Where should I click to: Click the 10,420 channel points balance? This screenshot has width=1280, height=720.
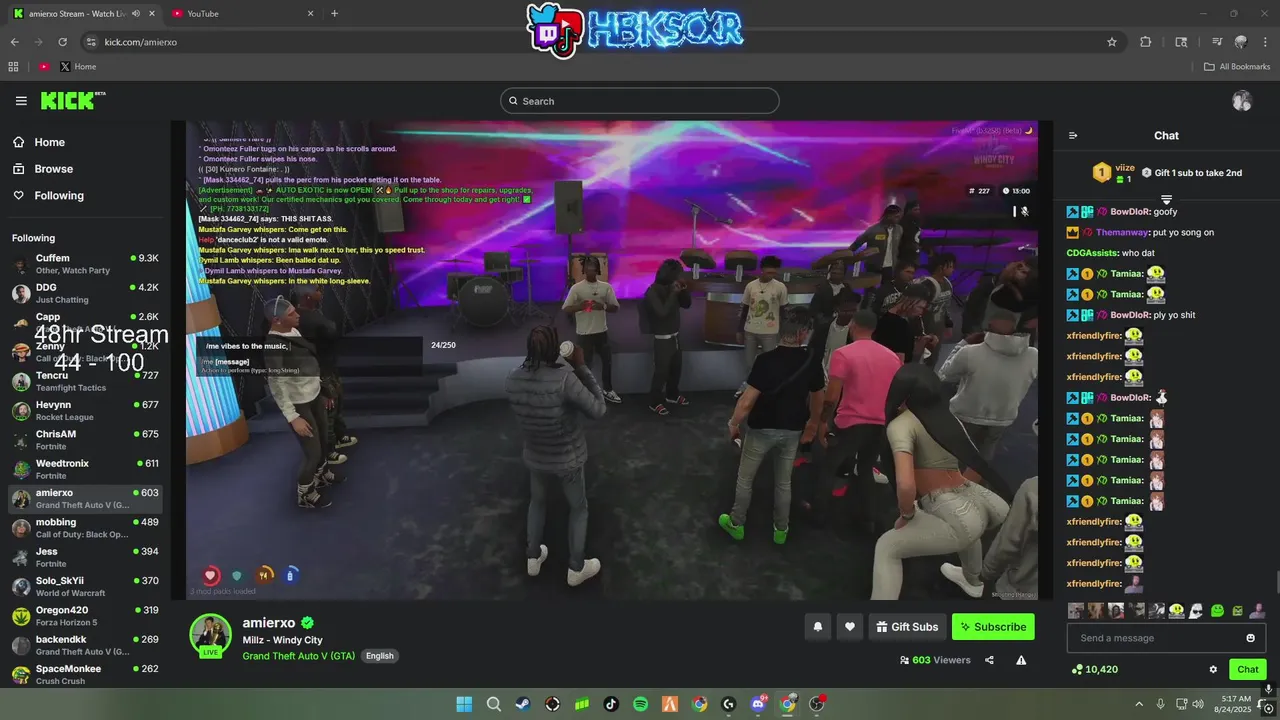pos(1094,669)
